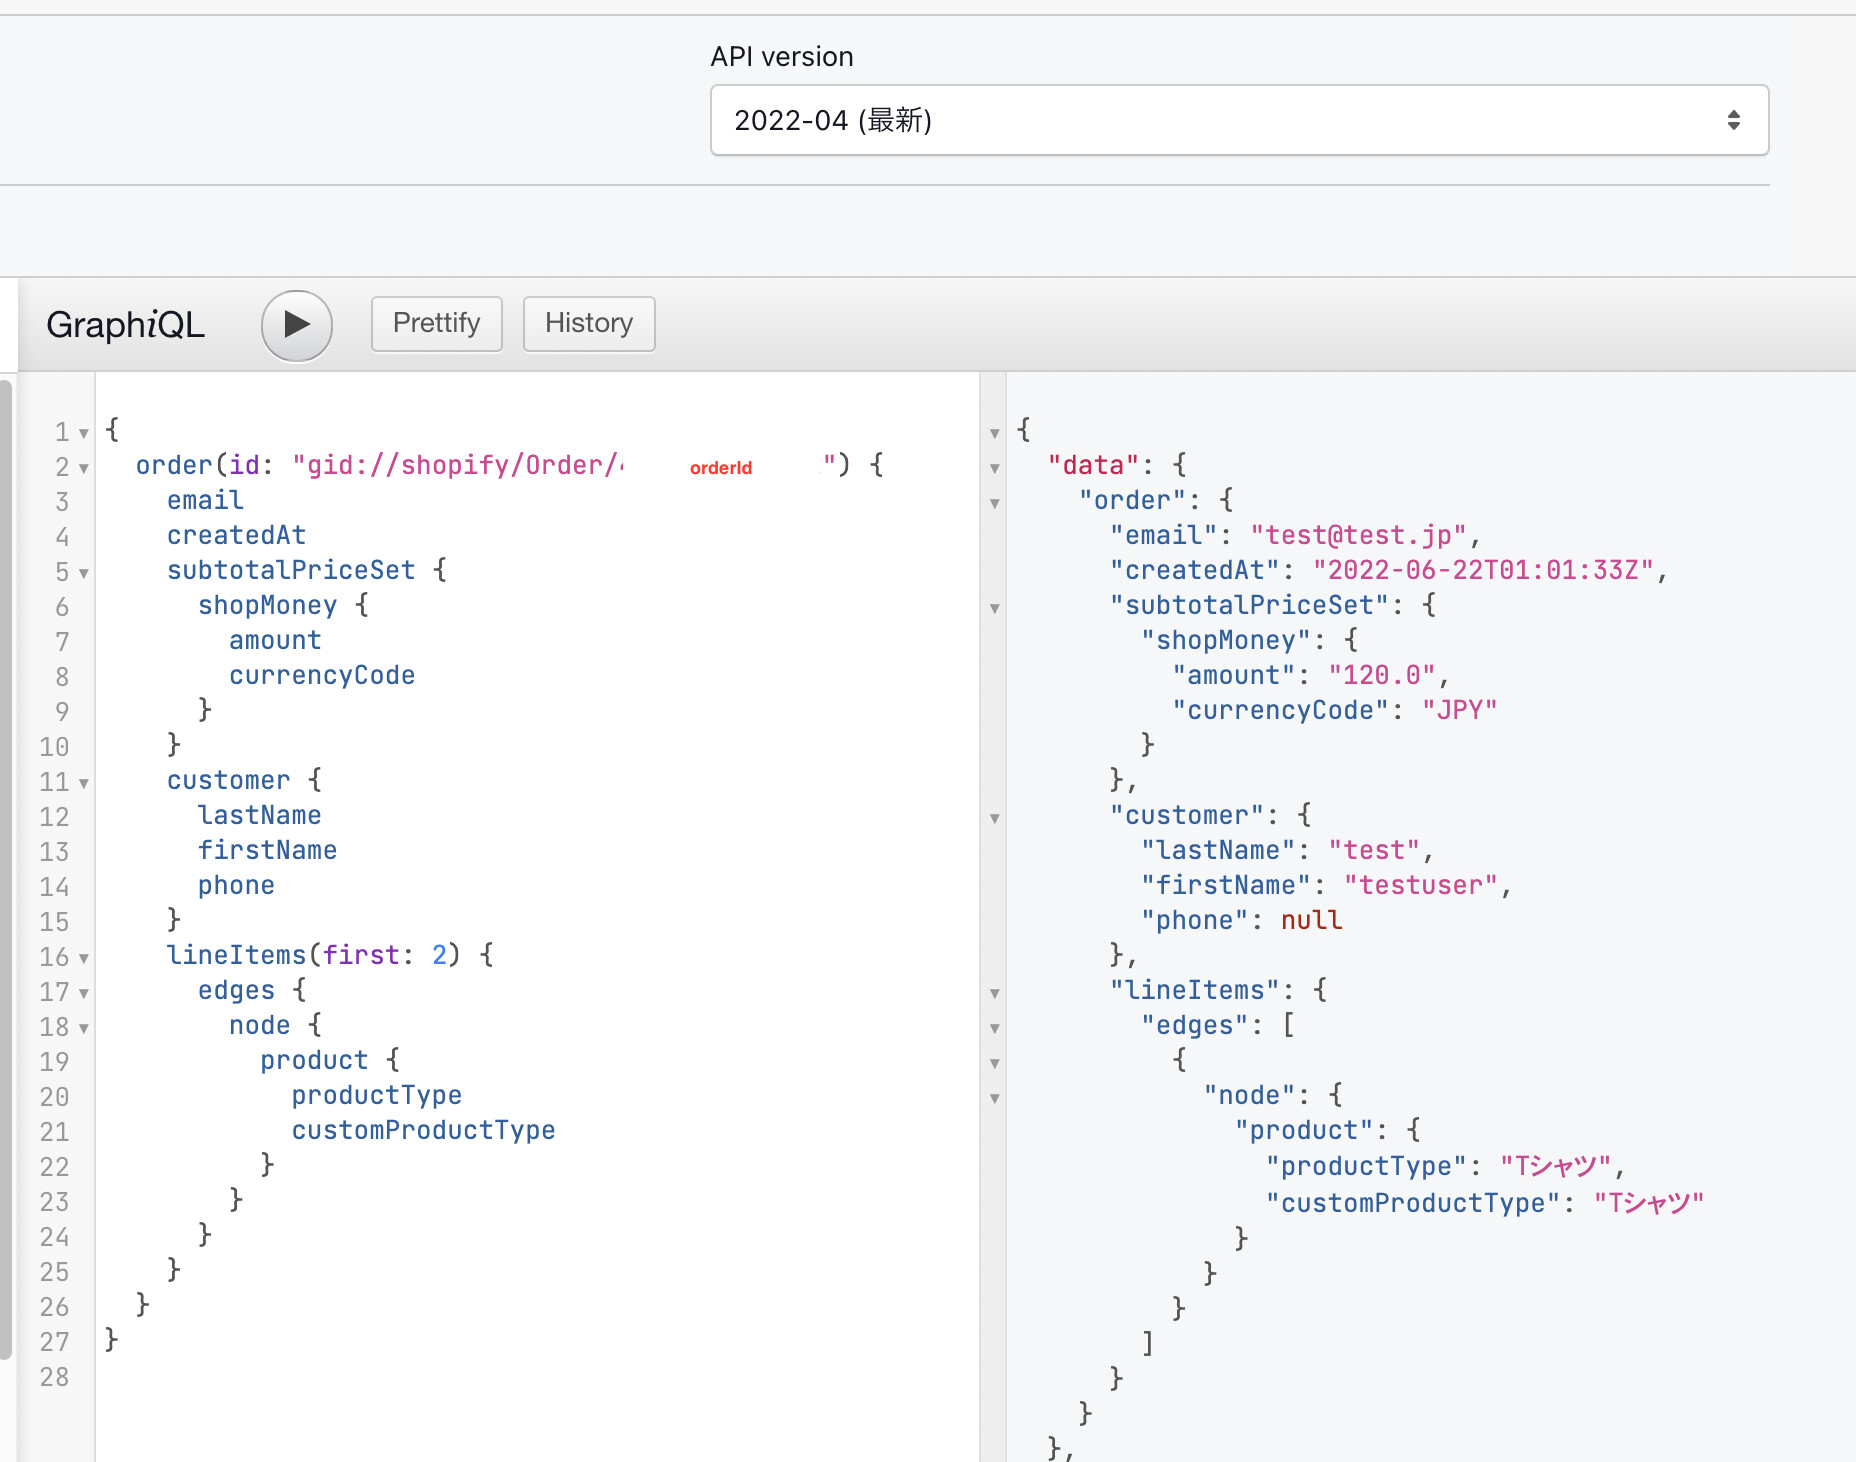This screenshot has width=1856, height=1462.
Task: Fold the edges block on line 17
Action: point(84,993)
